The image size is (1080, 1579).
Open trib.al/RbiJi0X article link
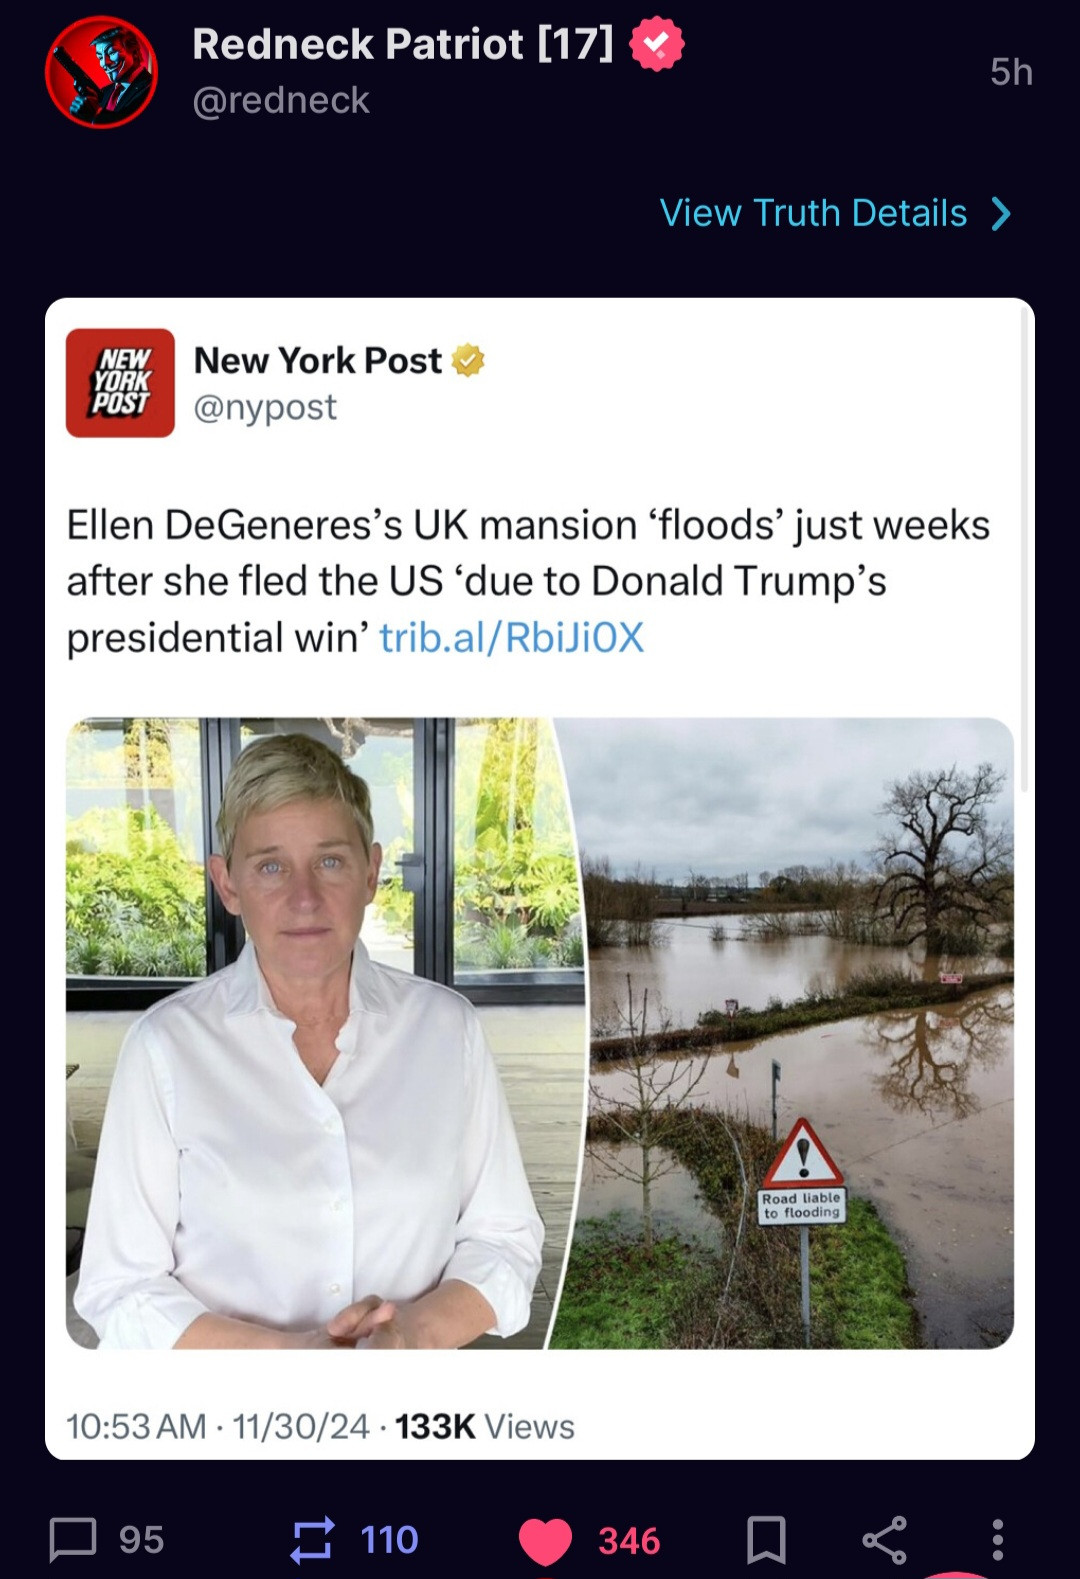tap(512, 637)
